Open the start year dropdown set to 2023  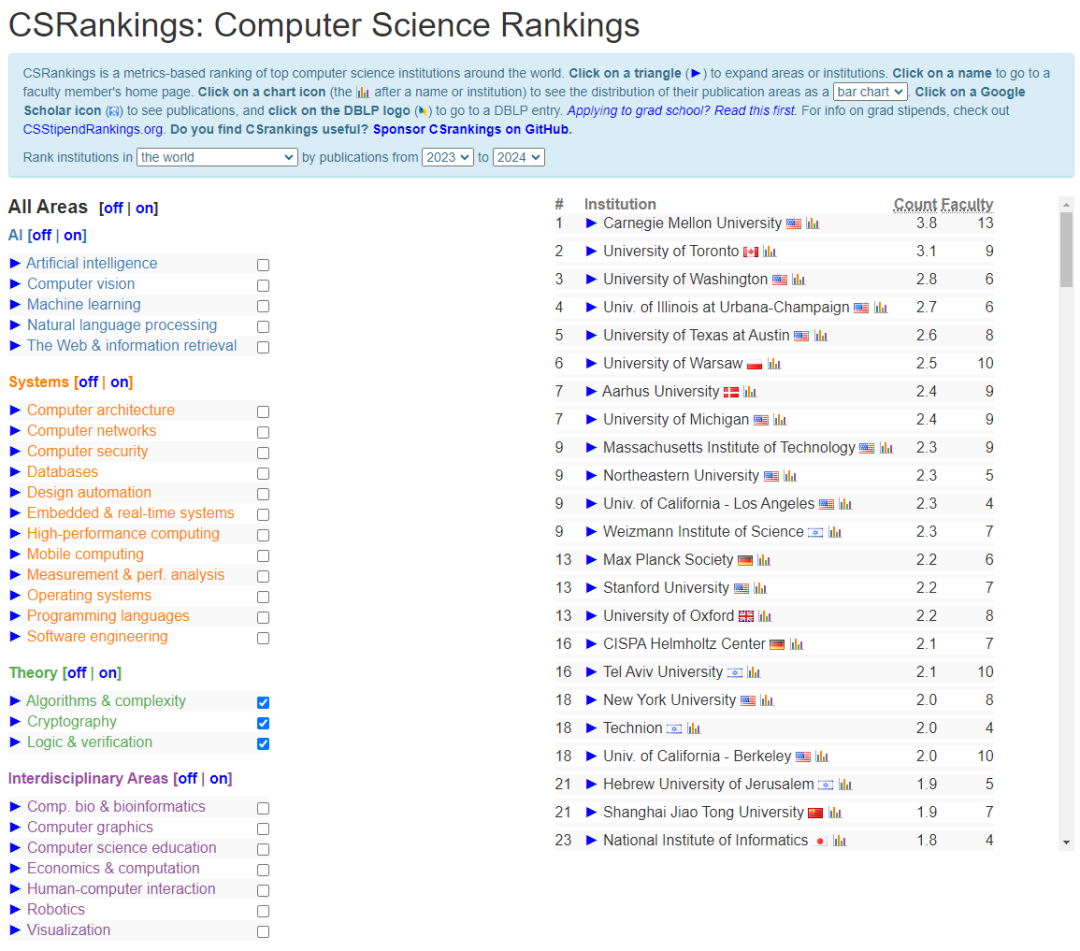[447, 157]
